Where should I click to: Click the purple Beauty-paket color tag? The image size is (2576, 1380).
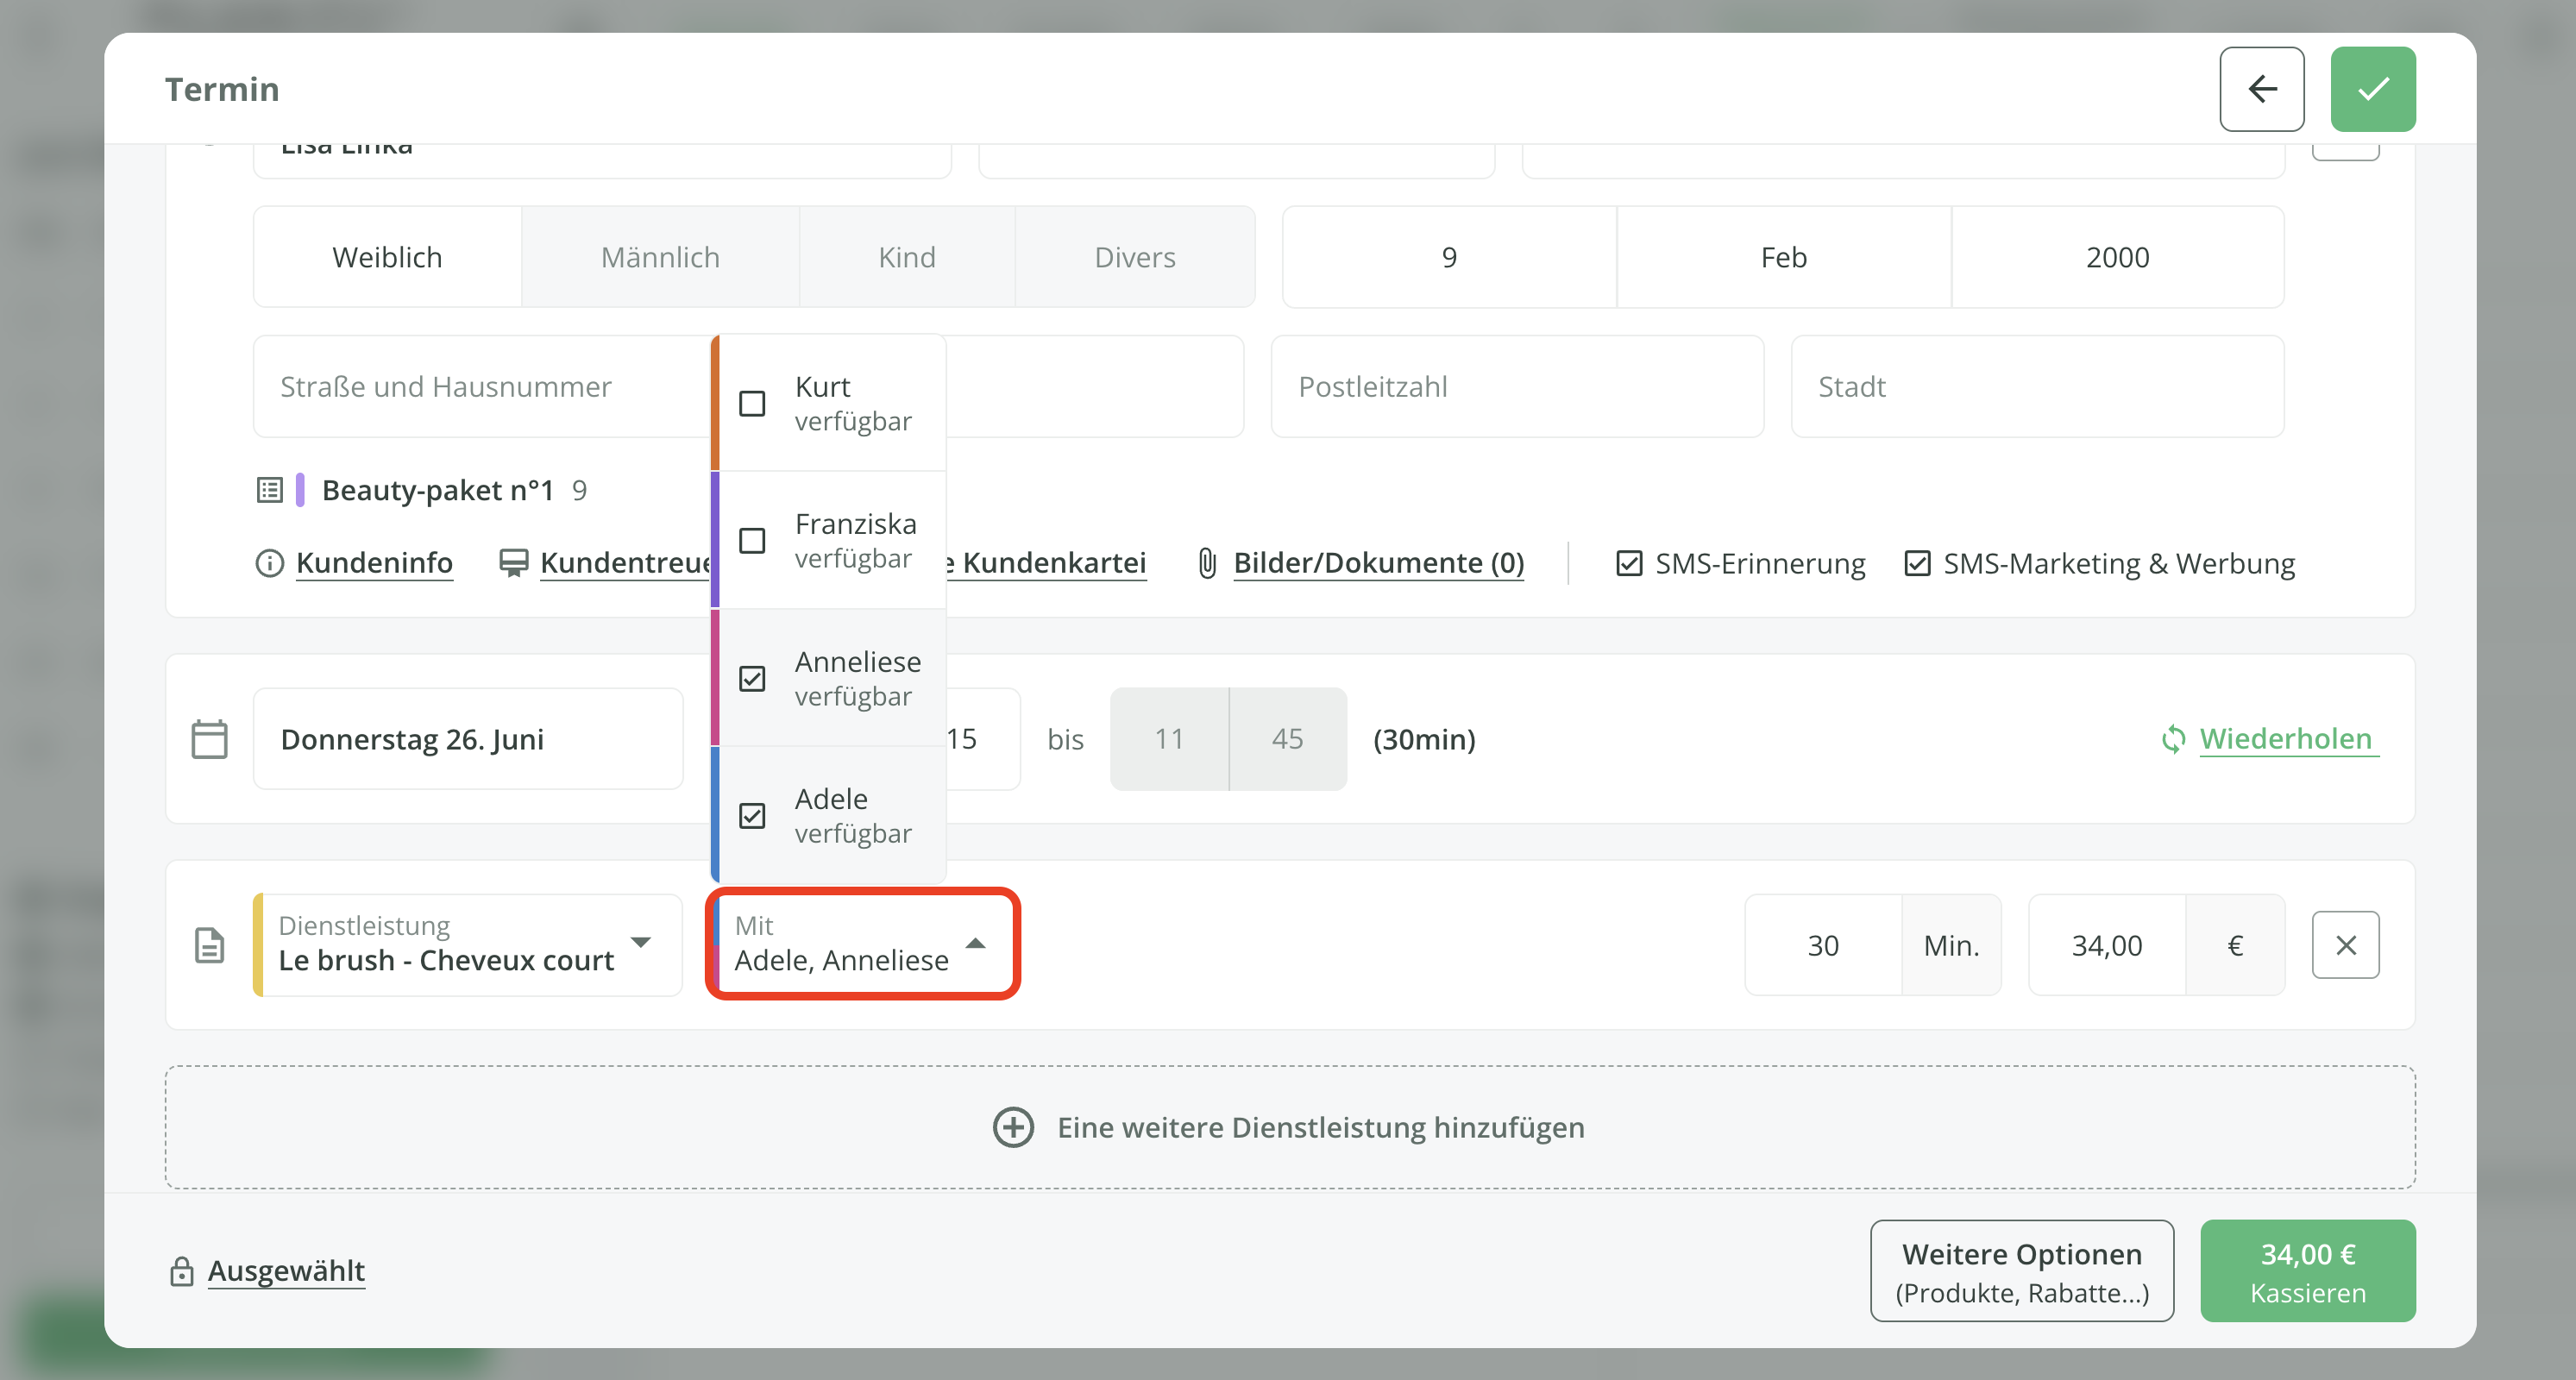click(300, 490)
